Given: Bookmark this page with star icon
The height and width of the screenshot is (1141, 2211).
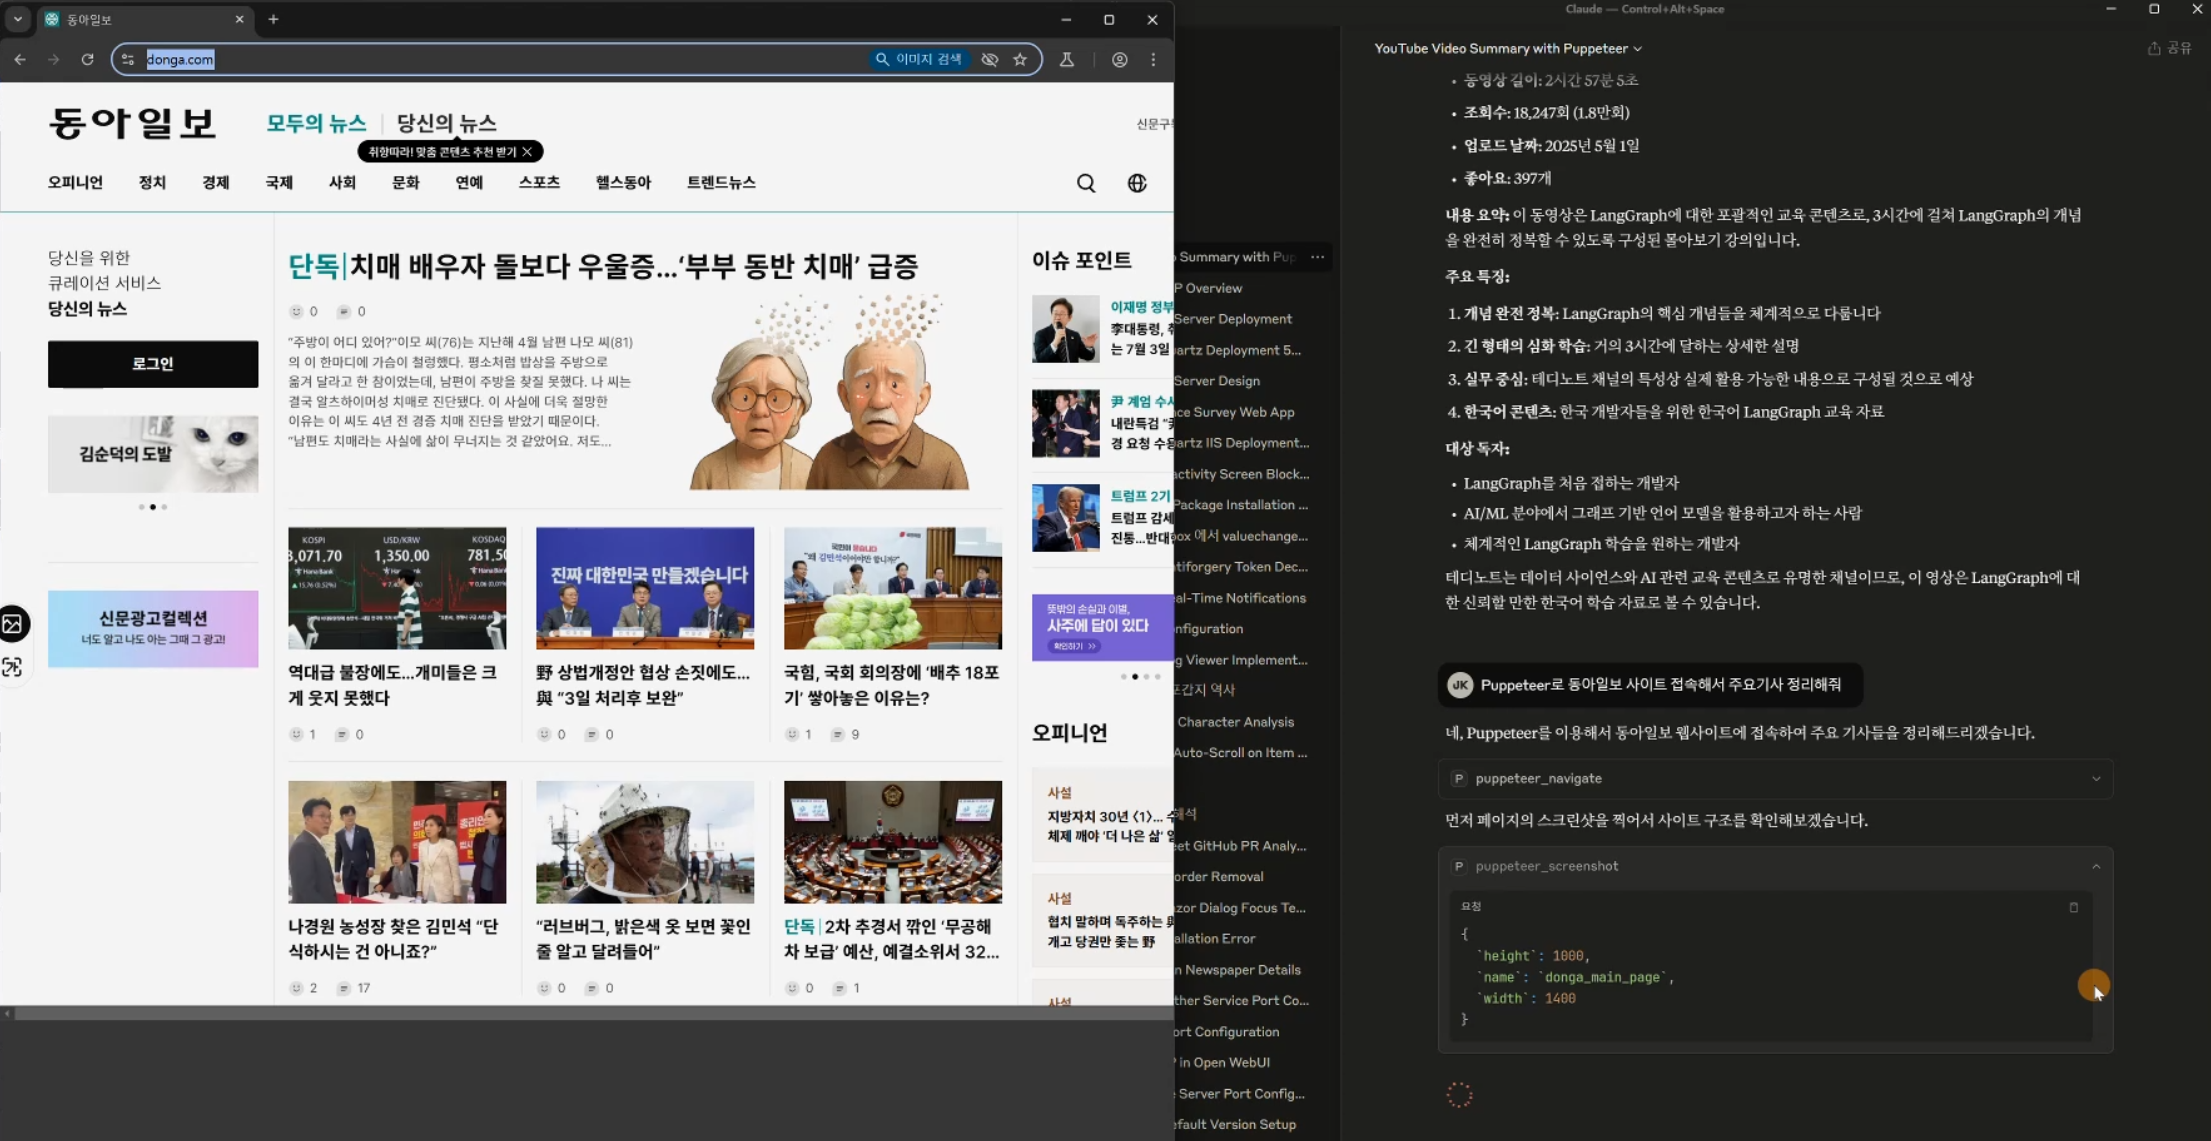Looking at the screenshot, I should click(x=1020, y=60).
